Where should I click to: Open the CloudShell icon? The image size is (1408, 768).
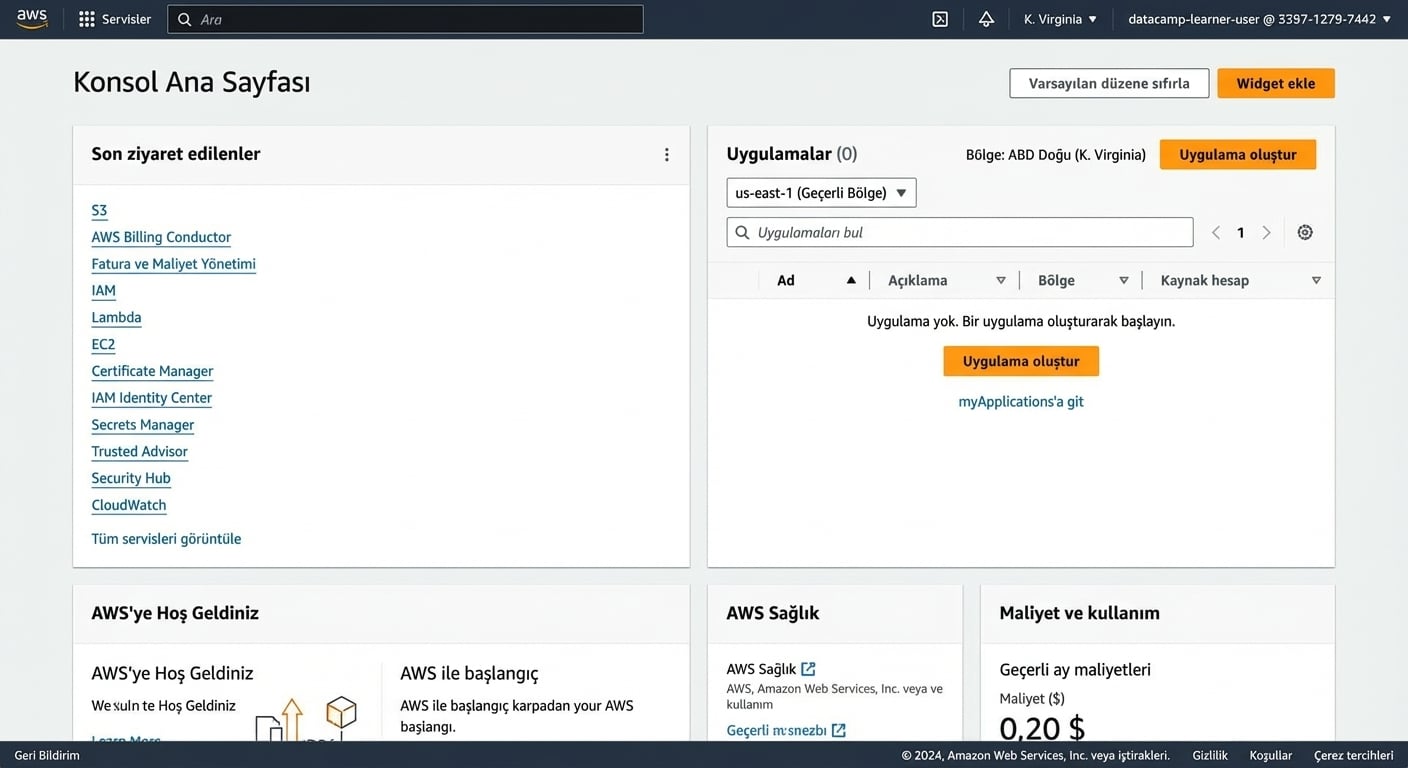(x=938, y=18)
